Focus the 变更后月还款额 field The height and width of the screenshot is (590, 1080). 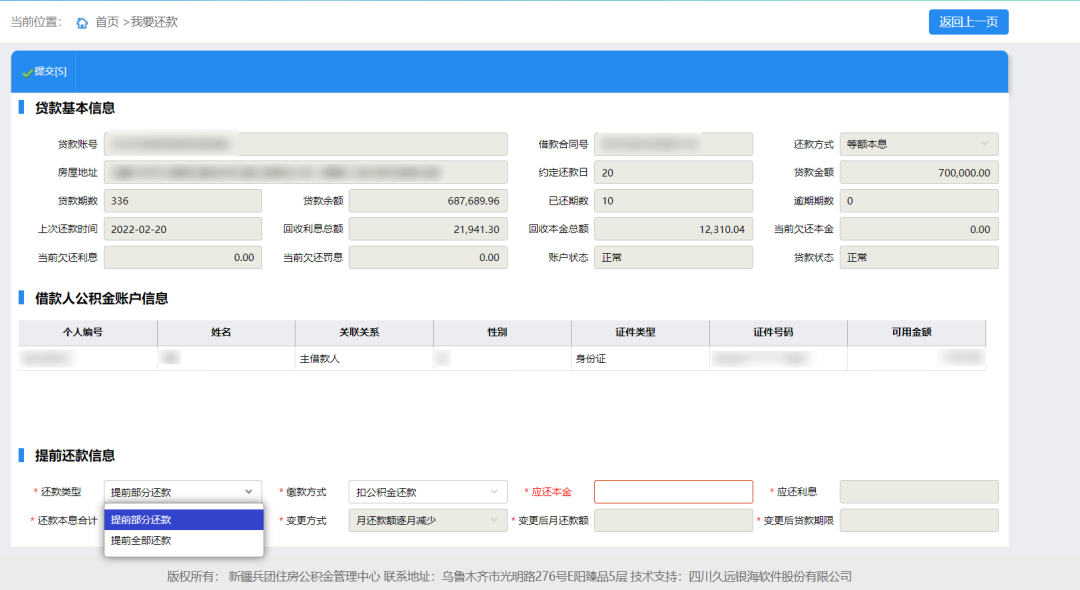coord(673,520)
